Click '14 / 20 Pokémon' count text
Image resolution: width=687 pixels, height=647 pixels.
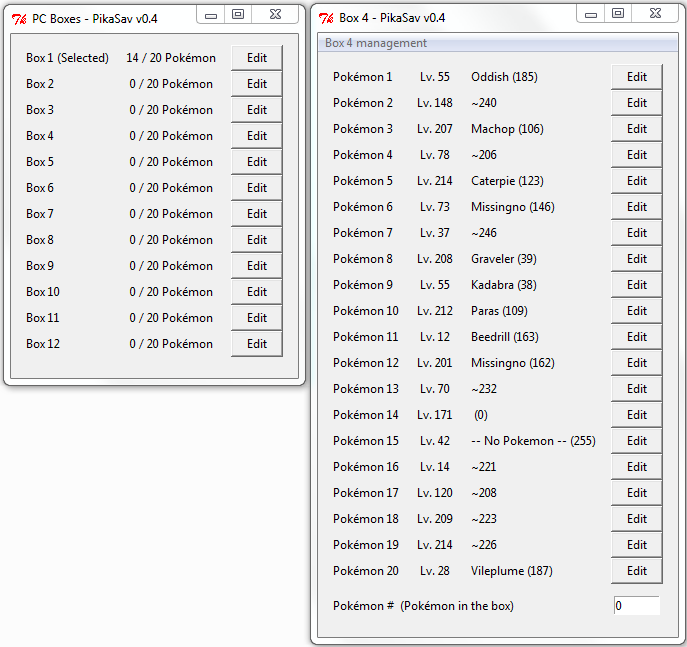tap(171, 58)
